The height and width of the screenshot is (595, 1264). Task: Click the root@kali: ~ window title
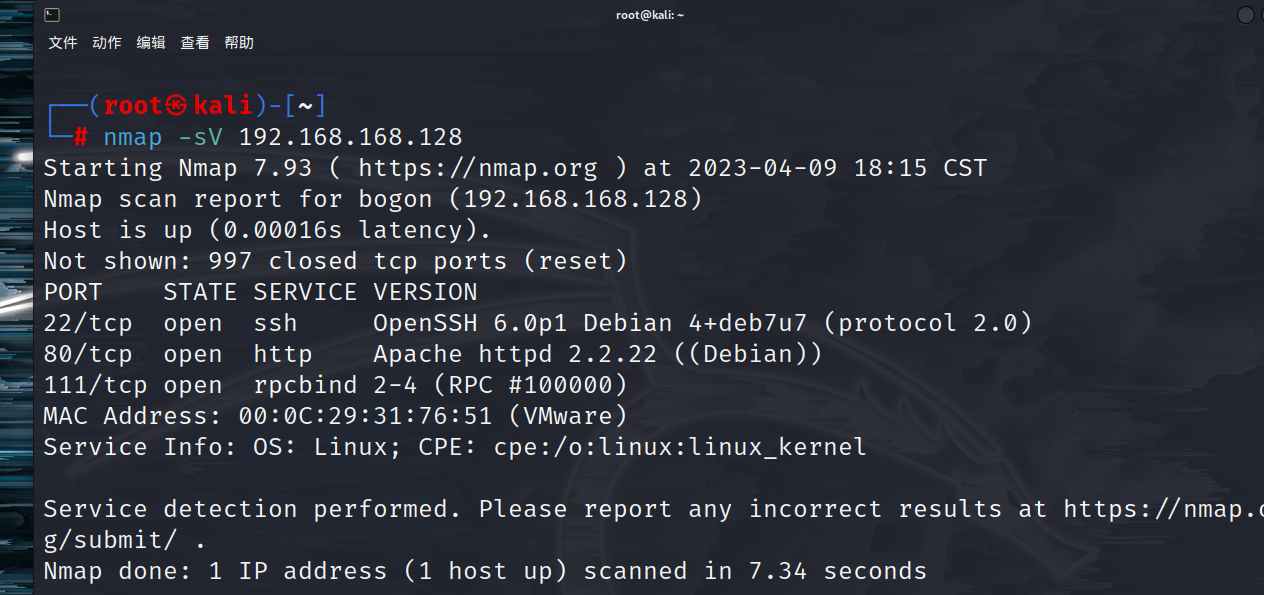pos(650,15)
